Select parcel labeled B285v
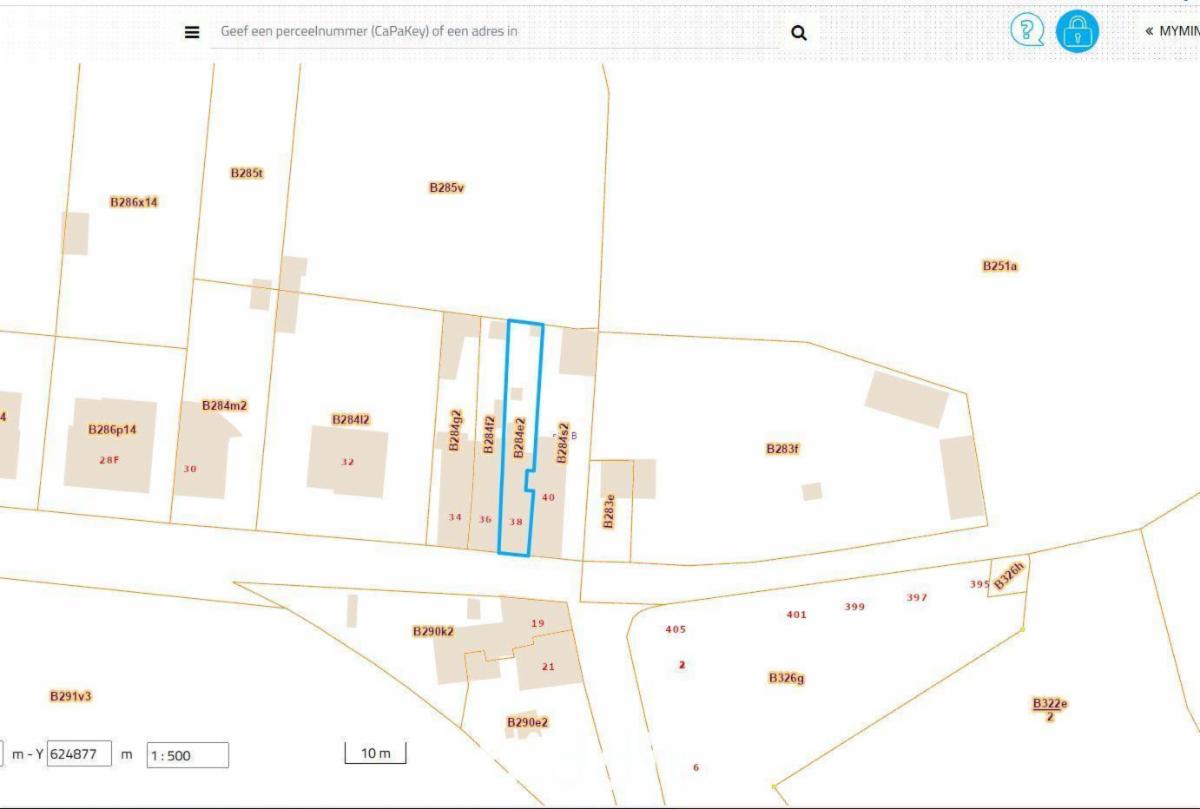This screenshot has width=1200, height=809. (446, 187)
